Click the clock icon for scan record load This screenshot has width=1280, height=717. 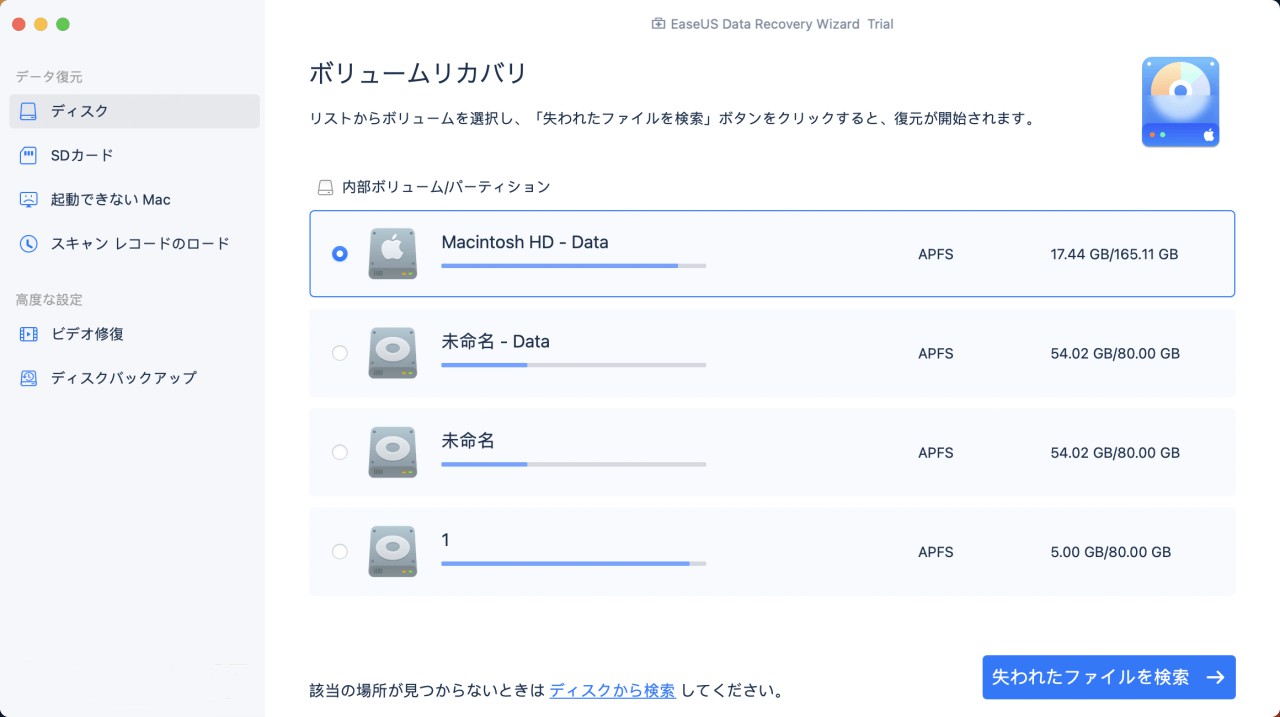click(29, 243)
